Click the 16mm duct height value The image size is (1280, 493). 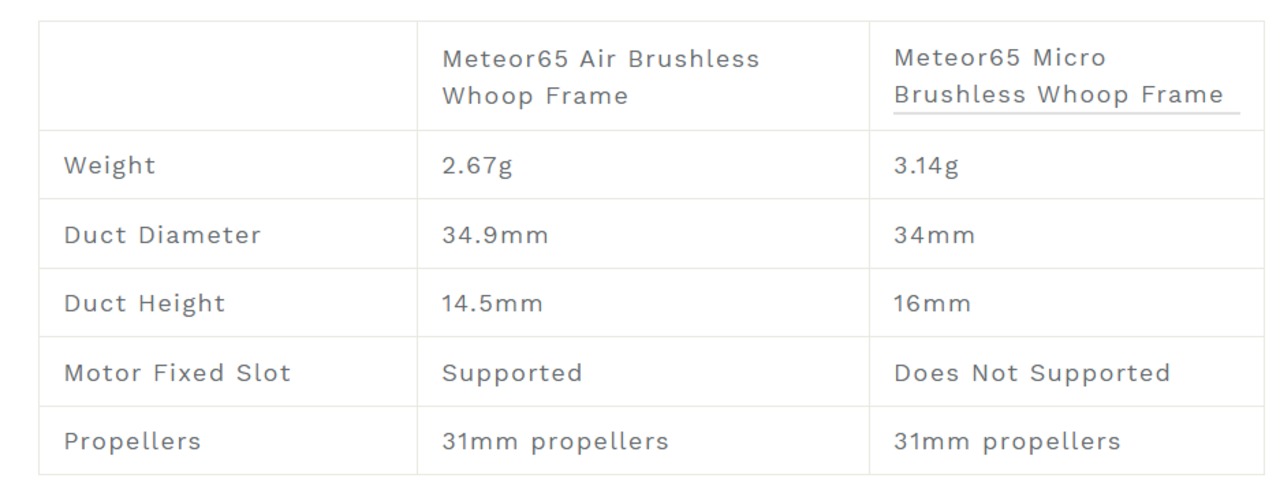pos(932,304)
